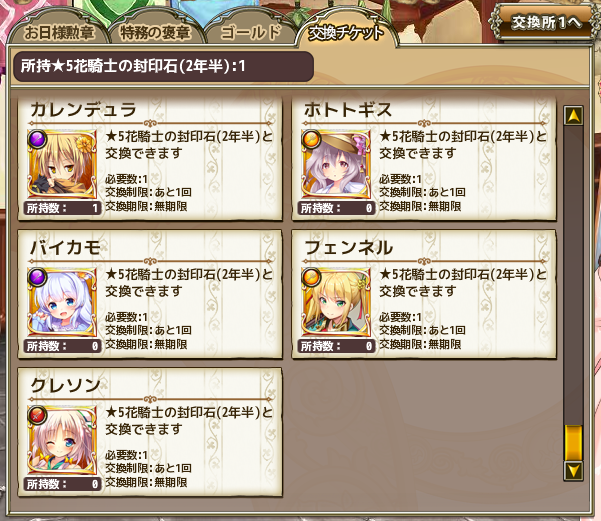Viewport: 601px width, 521px height.
Task: Go to 交換所1へ button
Action: pyautogui.click(x=546, y=22)
